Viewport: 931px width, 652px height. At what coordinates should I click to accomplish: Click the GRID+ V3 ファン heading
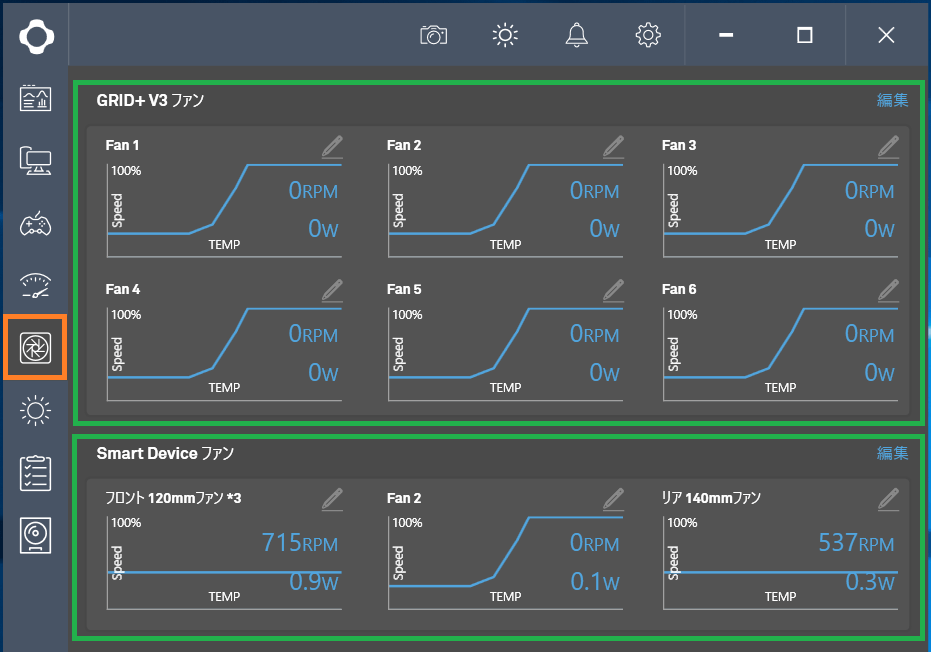[150, 100]
